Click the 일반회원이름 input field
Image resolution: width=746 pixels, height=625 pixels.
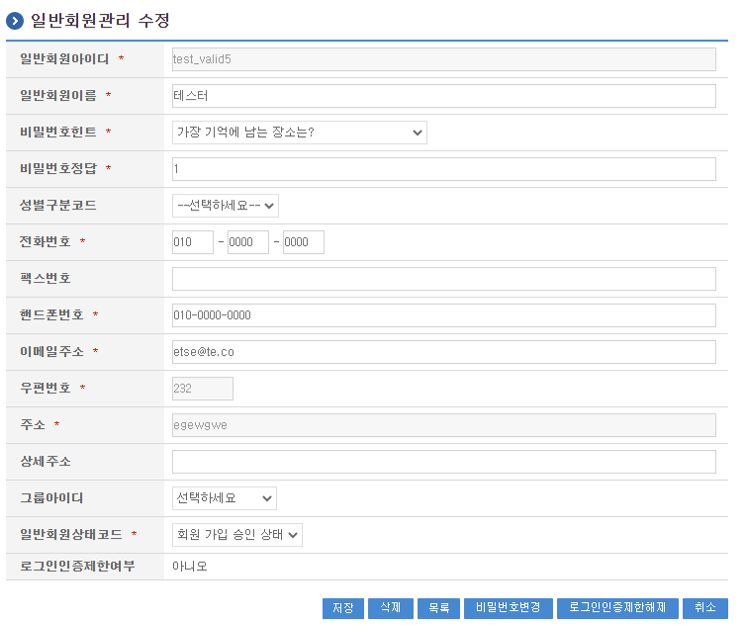(x=444, y=95)
